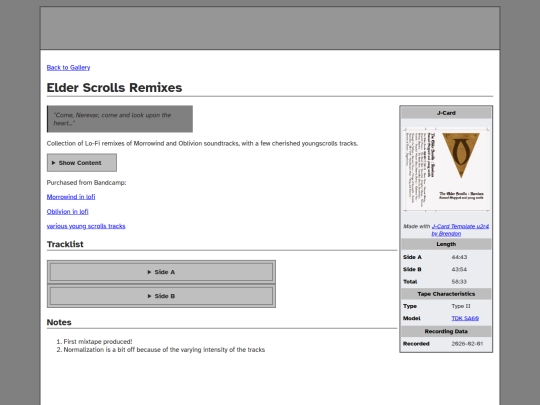This screenshot has height=405, width=540.
Task: View the J-Card cover image thumbnail
Action: 446,169
